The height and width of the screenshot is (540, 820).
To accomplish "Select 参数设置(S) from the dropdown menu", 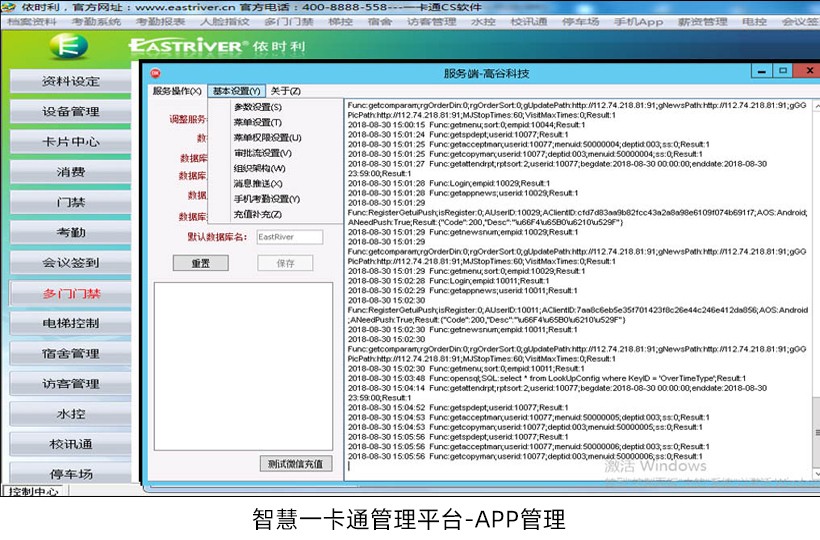I will 257,107.
